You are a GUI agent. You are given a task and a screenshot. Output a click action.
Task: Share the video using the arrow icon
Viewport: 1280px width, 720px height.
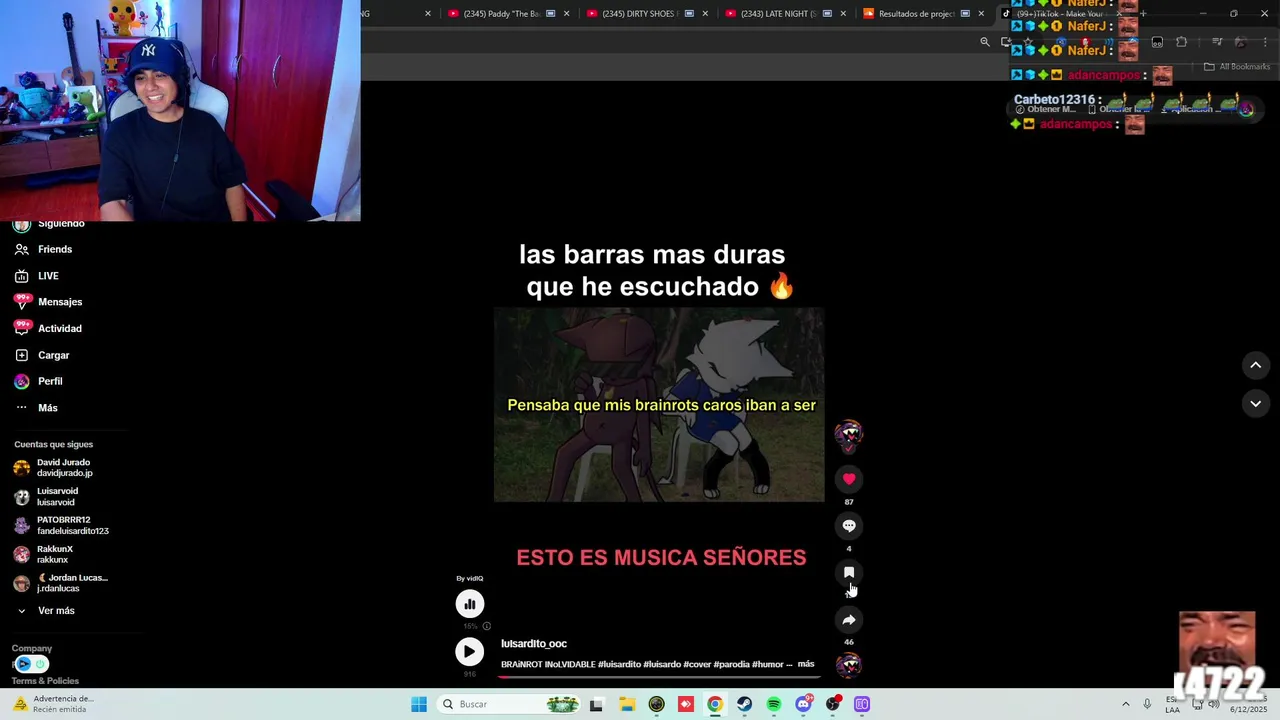(849, 620)
